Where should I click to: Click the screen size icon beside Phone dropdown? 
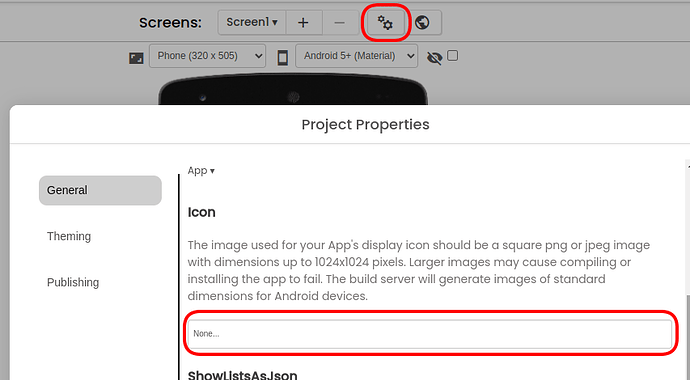[x=136, y=58]
